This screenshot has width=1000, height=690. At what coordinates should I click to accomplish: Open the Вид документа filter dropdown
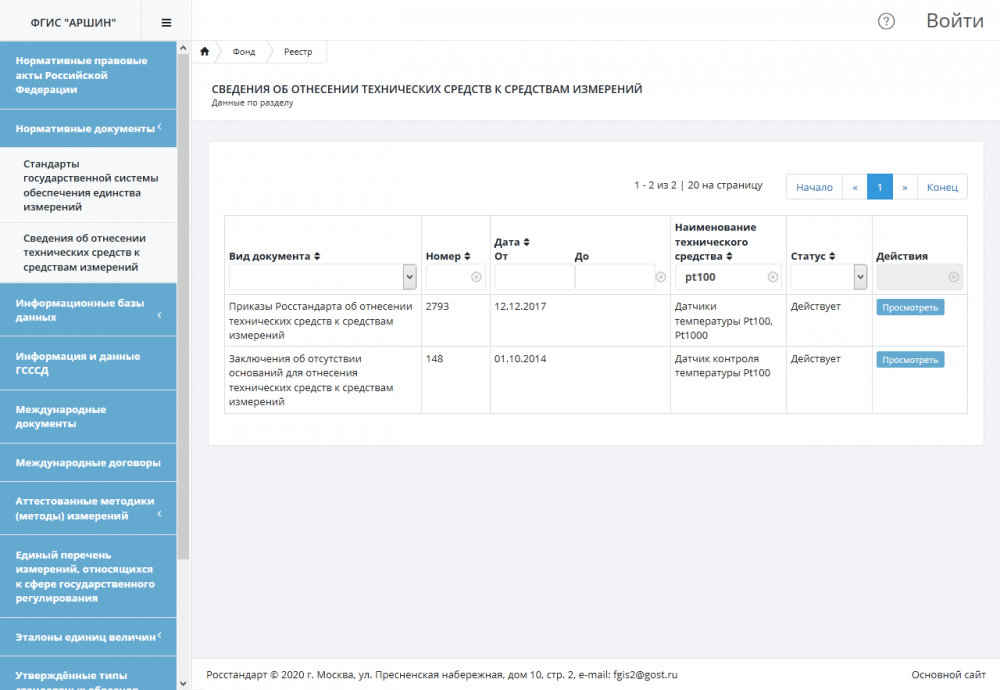(x=409, y=277)
